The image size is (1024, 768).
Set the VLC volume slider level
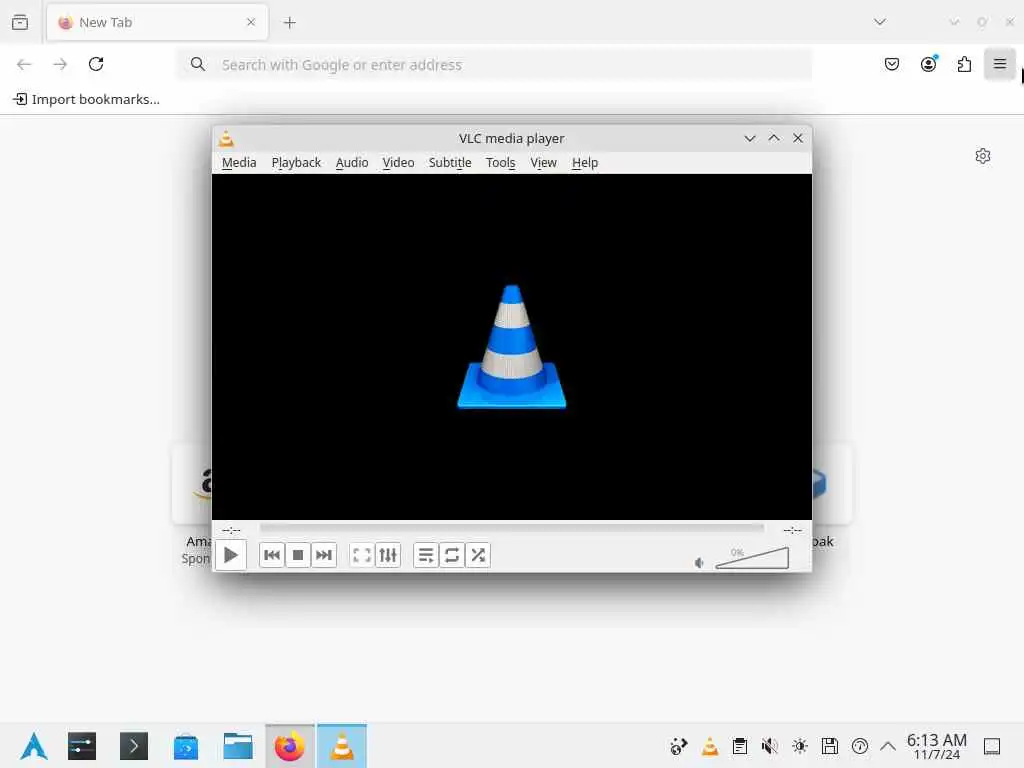coord(752,558)
